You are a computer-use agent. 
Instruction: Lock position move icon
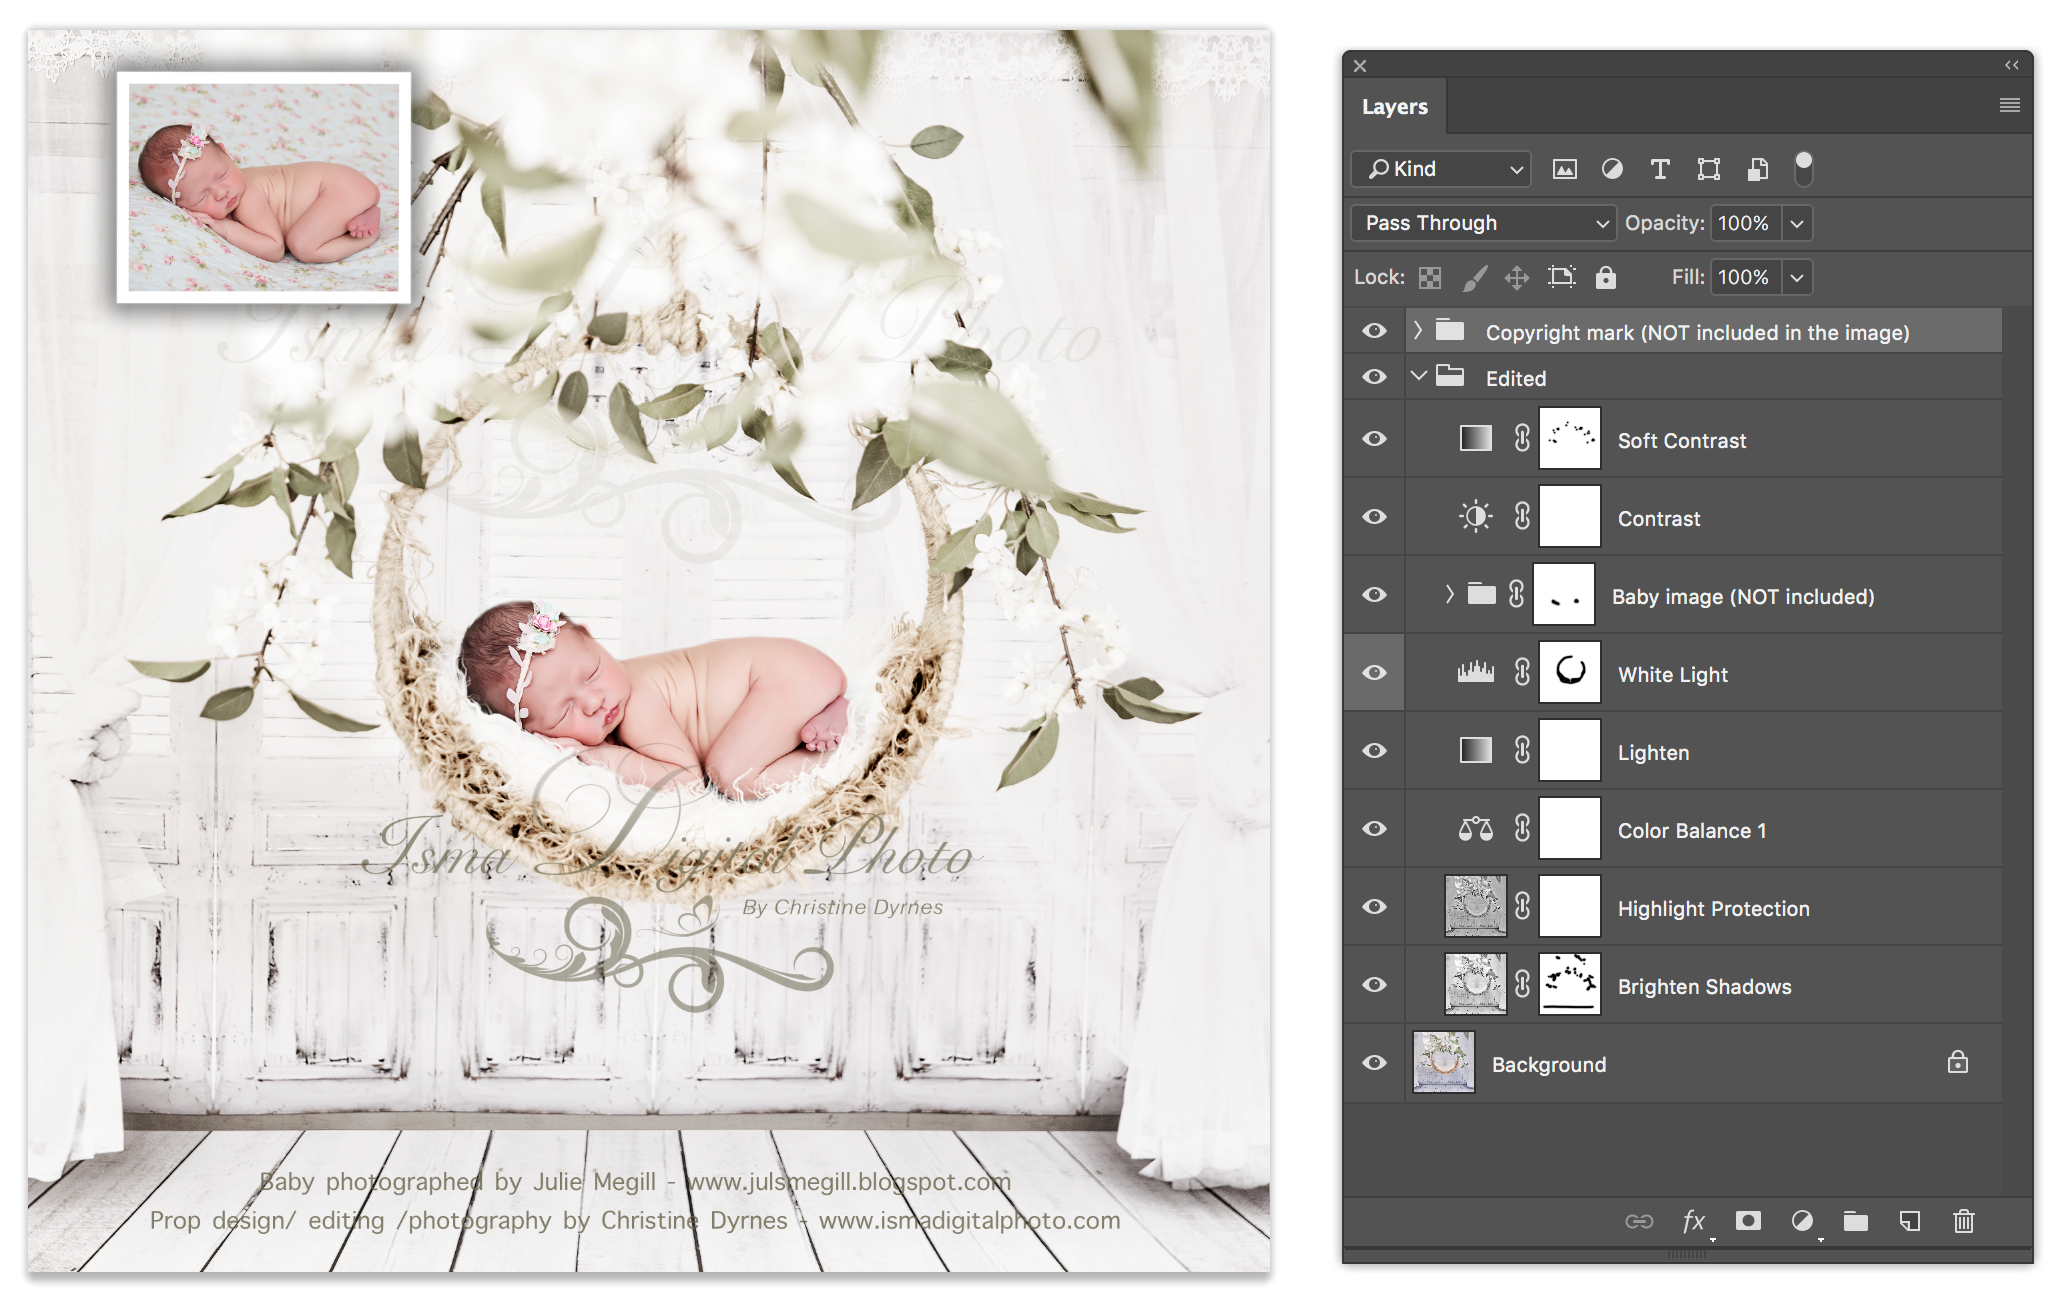click(x=1517, y=278)
